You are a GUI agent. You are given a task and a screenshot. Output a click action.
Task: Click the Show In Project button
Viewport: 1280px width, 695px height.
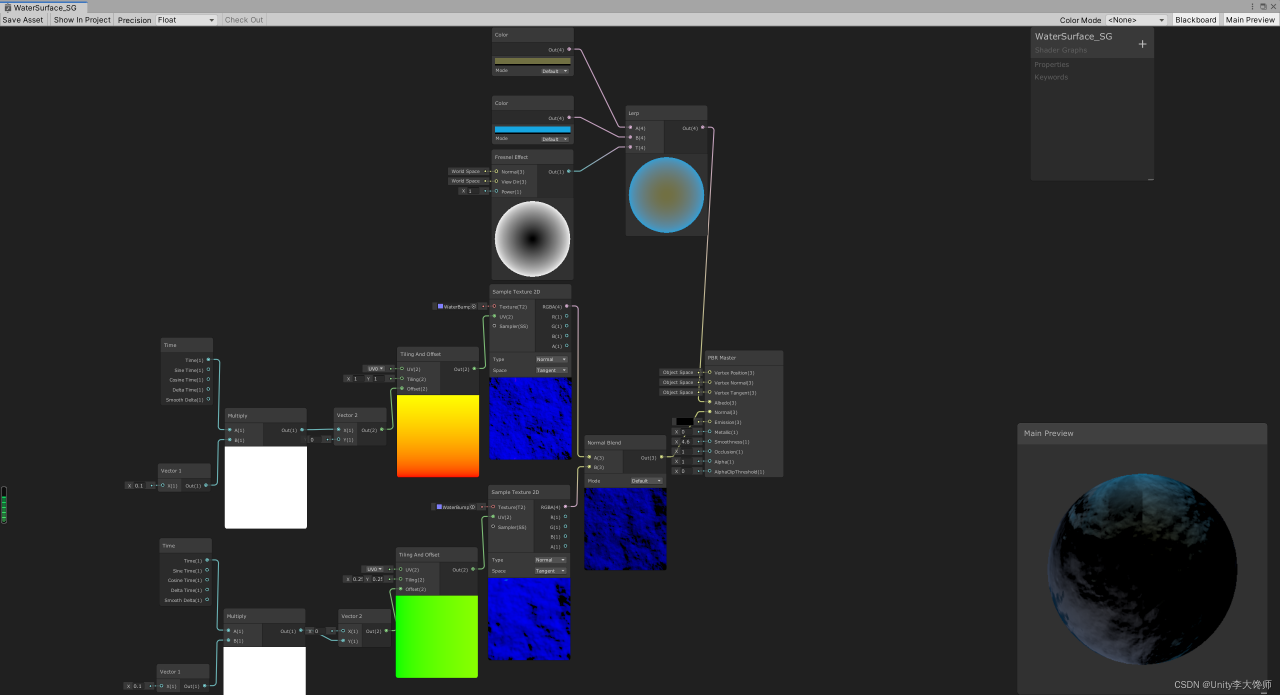click(x=82, y=20)
